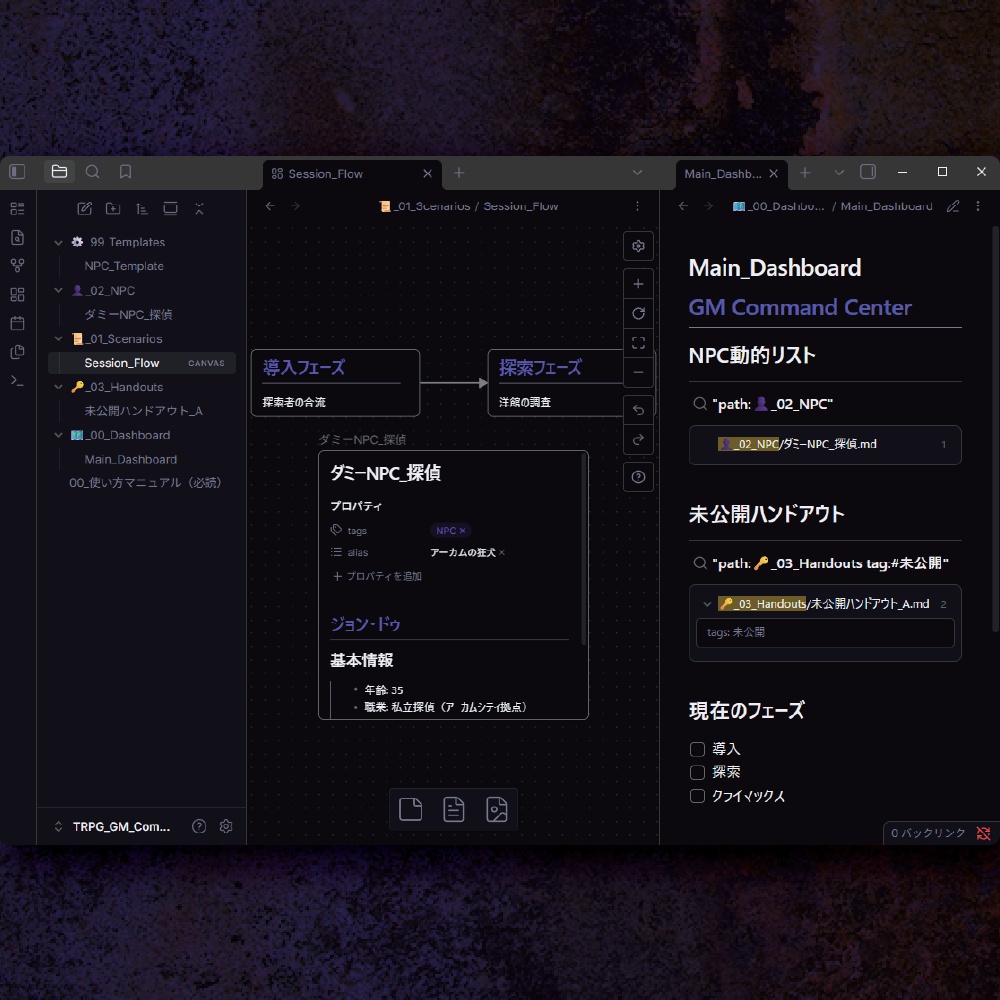Toggle right sidebar icon

[x=868, y=172]
